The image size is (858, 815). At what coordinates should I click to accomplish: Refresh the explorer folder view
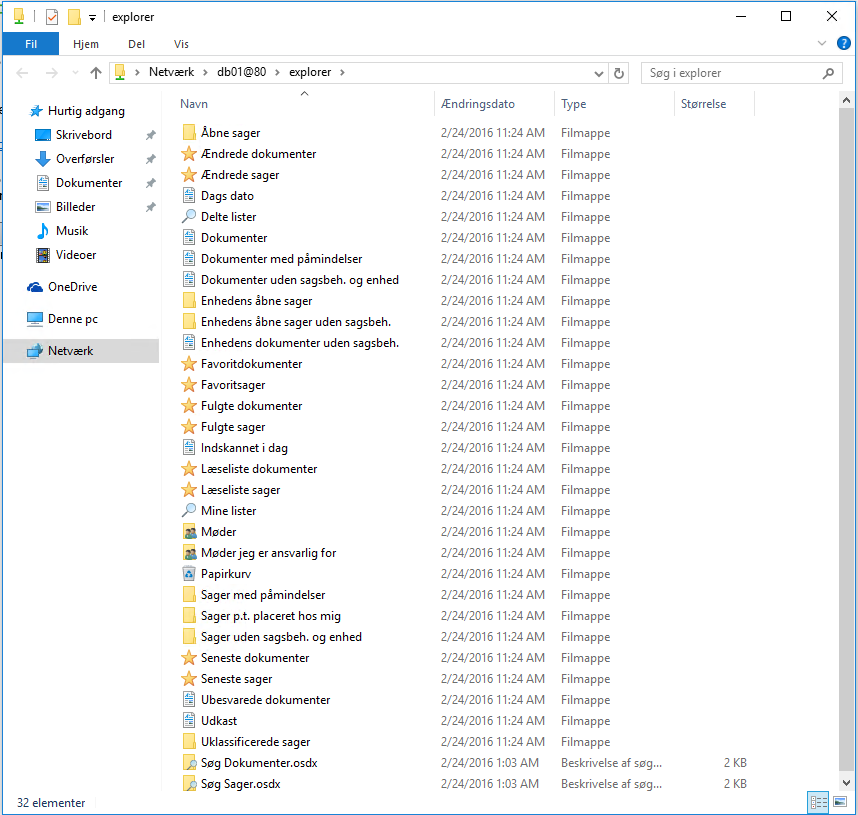[619, 73]
